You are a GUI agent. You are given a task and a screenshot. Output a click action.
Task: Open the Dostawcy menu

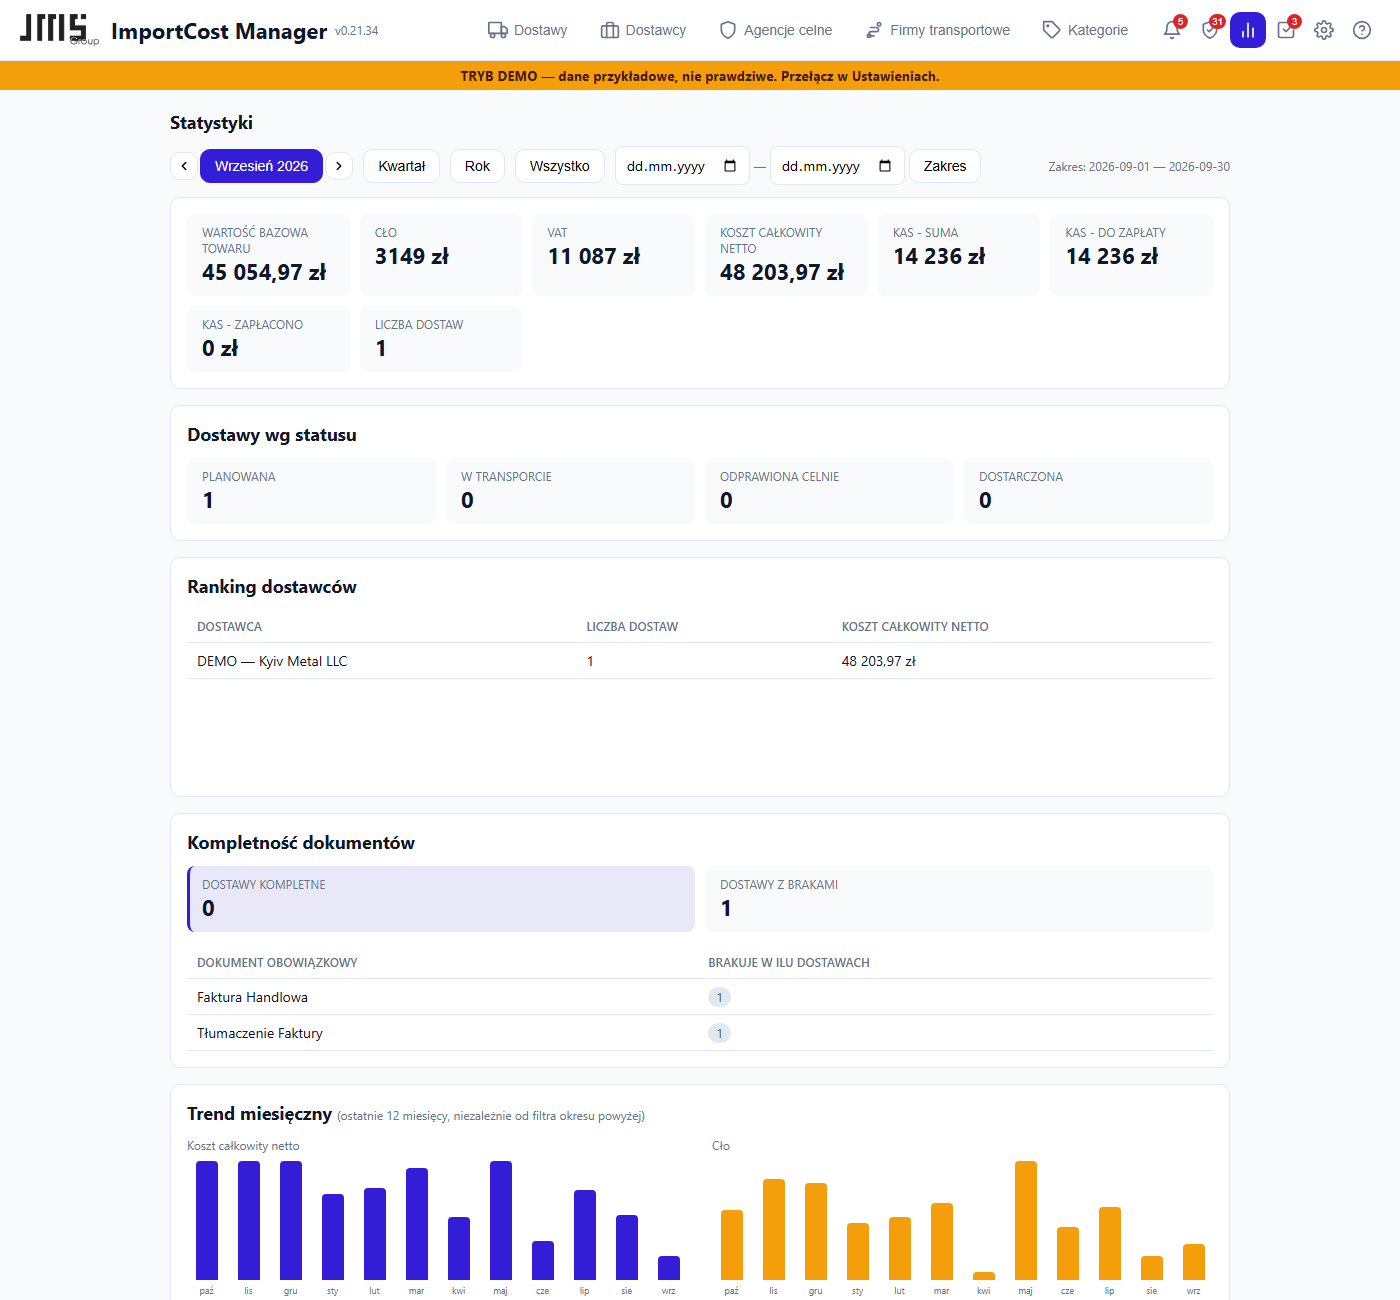(x=643, y=30)
